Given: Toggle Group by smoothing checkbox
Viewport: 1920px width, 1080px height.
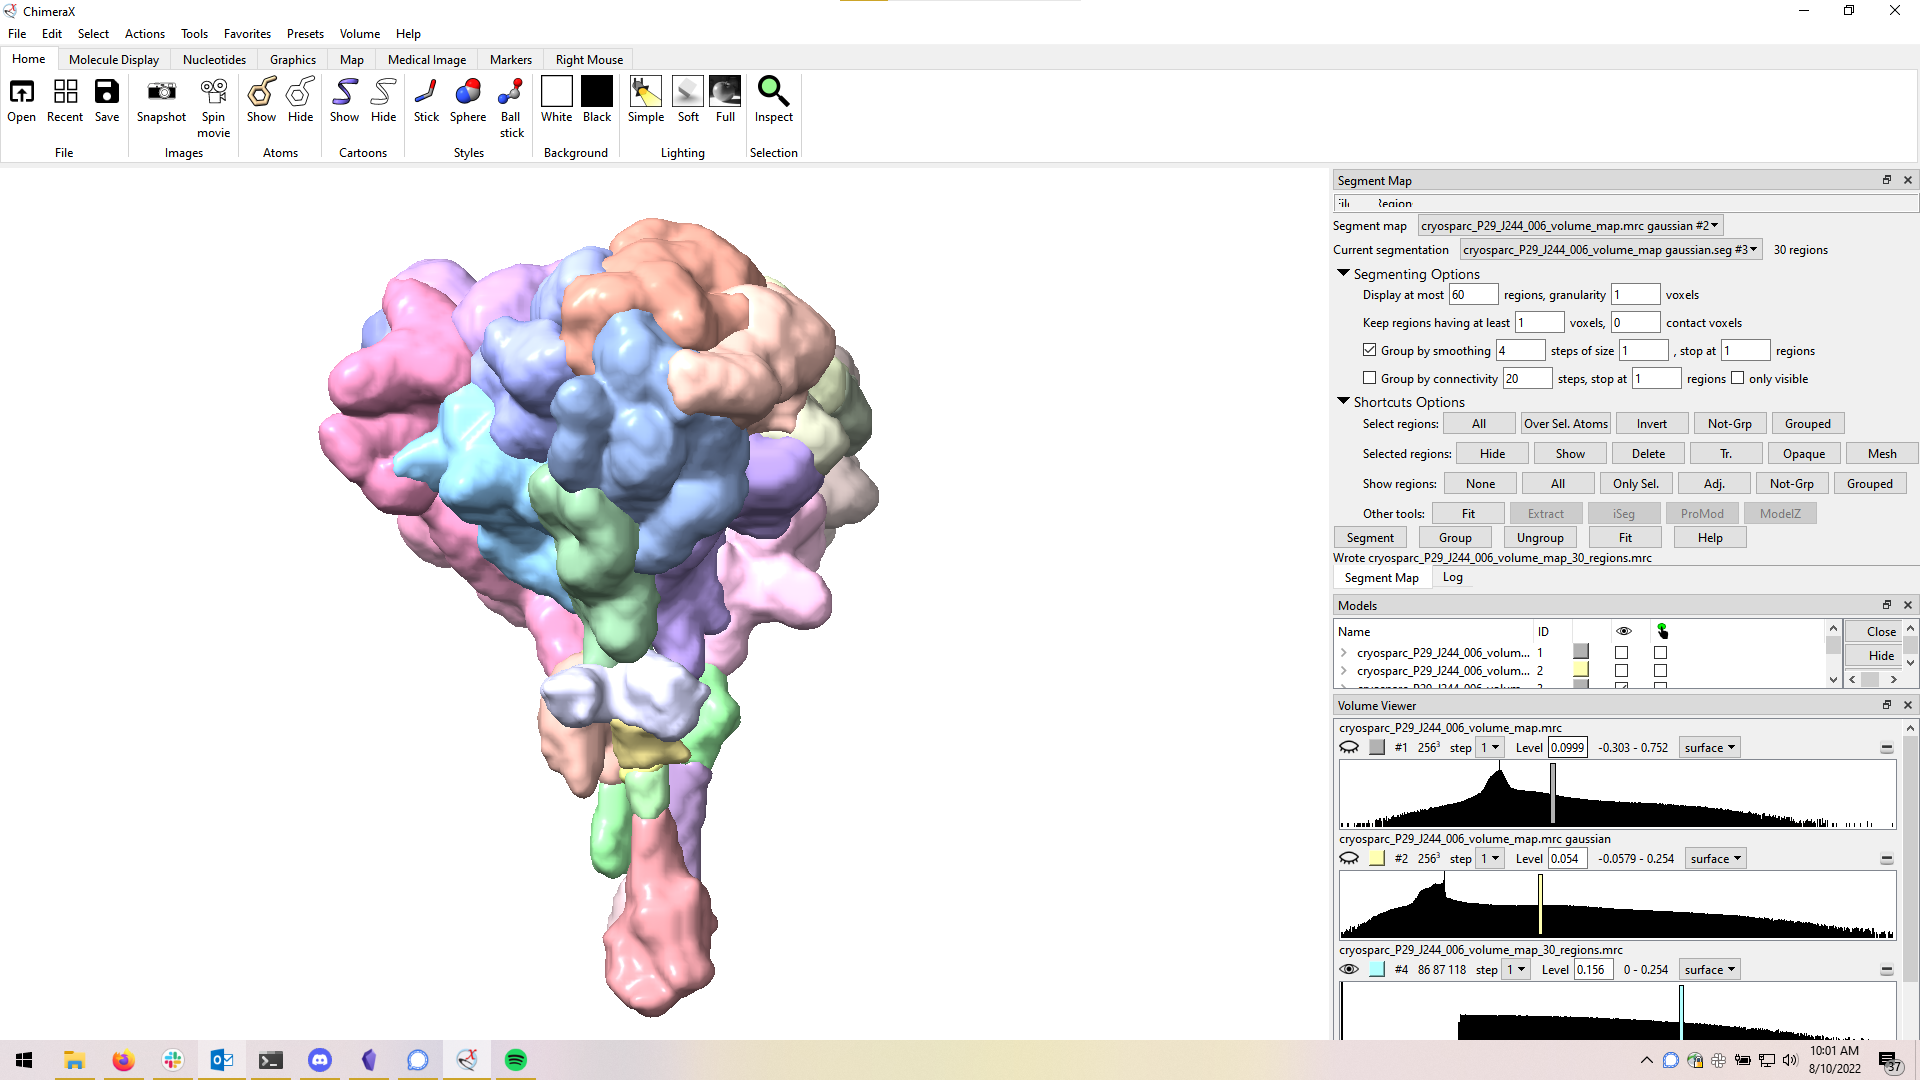Looking at the screenshot, I should [x=1370, y=350].
